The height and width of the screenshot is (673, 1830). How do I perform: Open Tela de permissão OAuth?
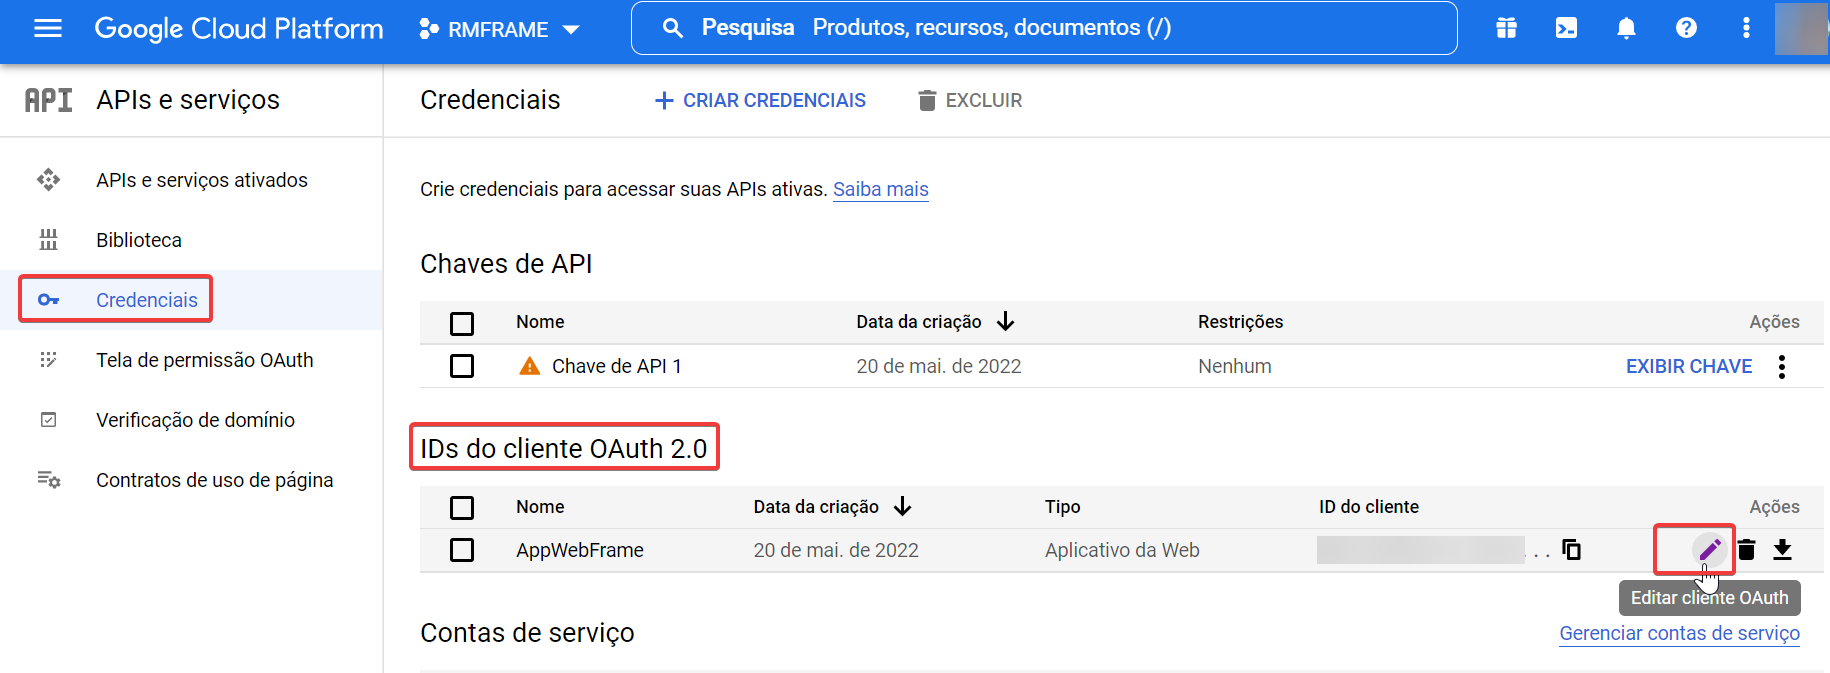click(x=205, y=360)
